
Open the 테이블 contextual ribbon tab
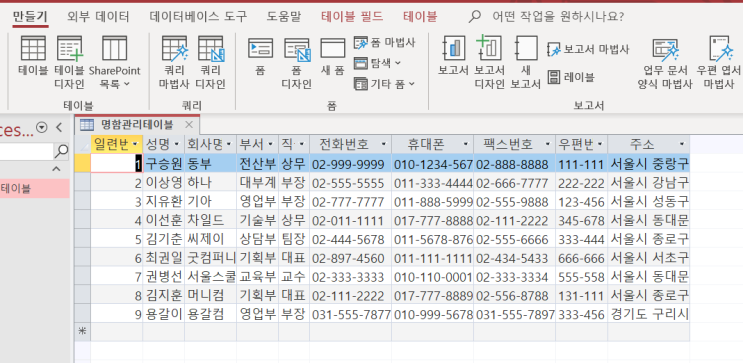420,18
